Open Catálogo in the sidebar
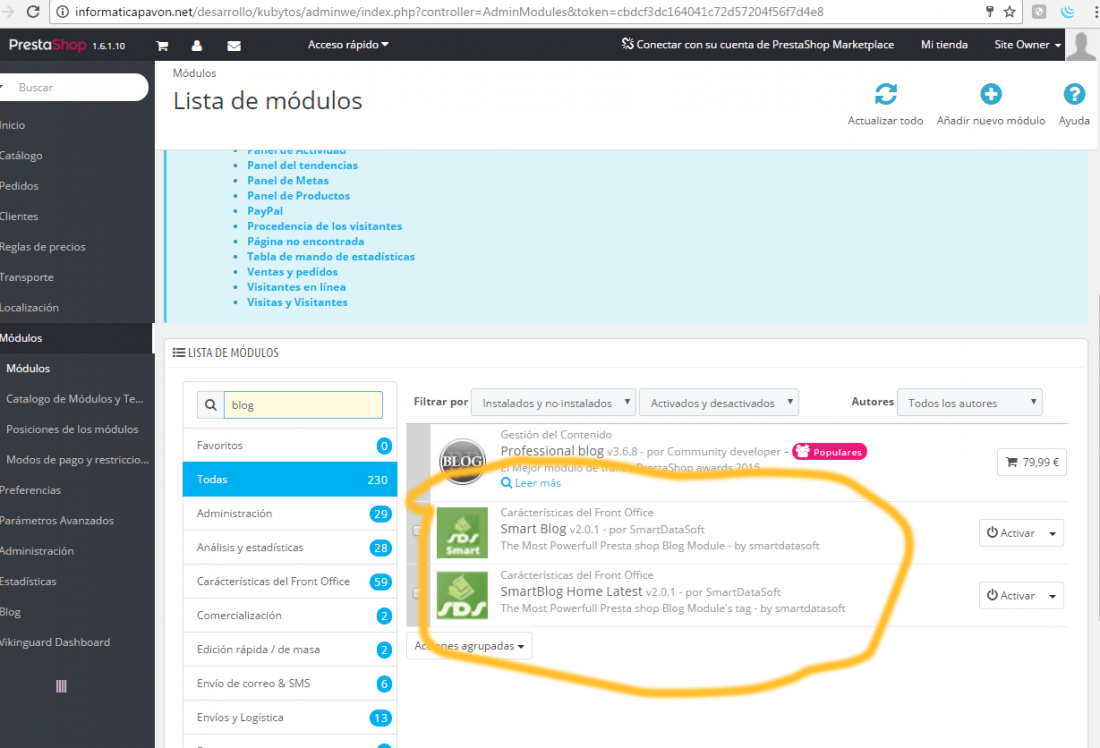 [21, 155]
